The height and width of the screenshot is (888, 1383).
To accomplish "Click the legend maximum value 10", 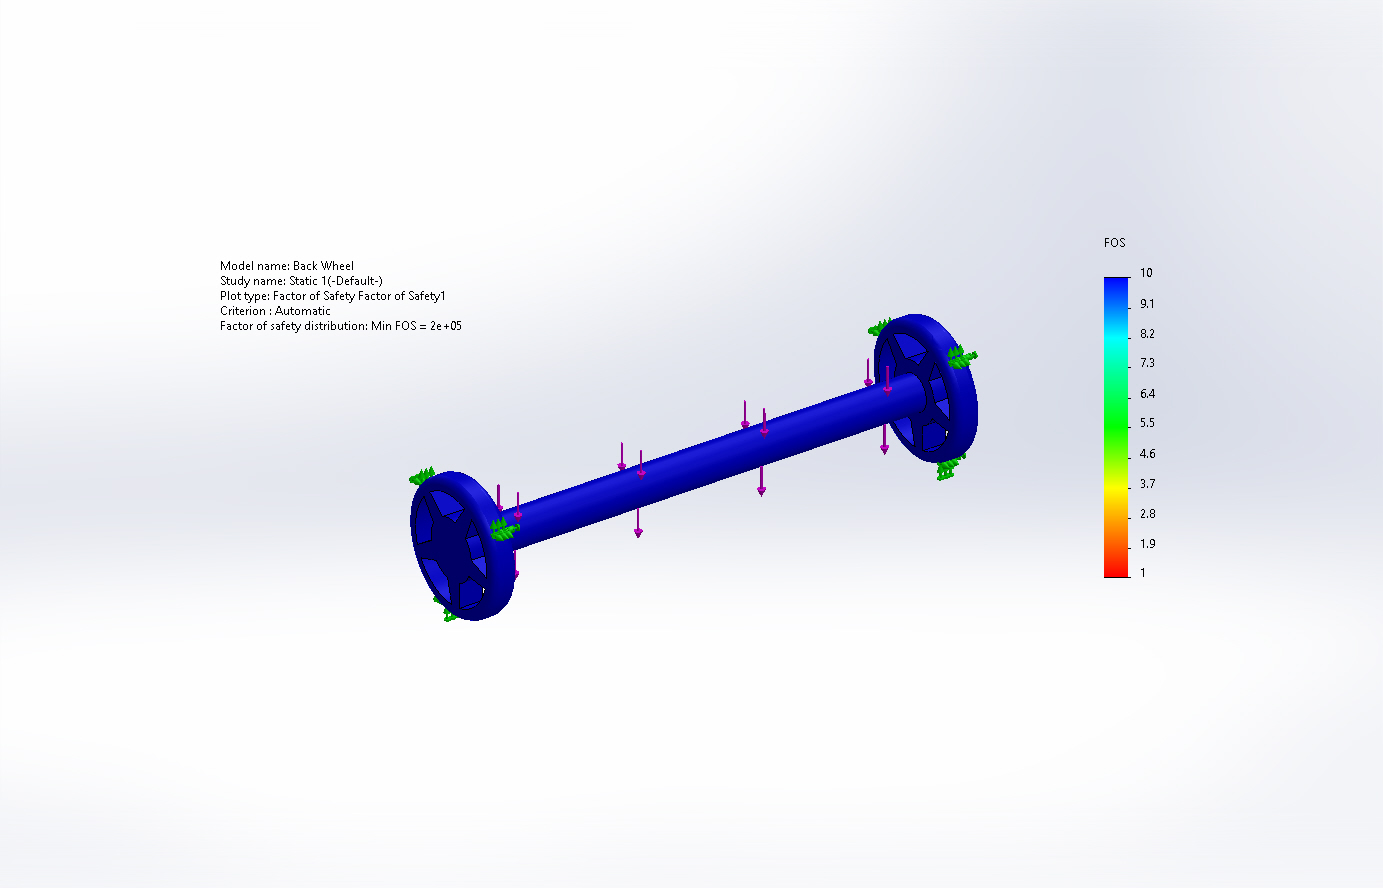I will point(1146,273).
